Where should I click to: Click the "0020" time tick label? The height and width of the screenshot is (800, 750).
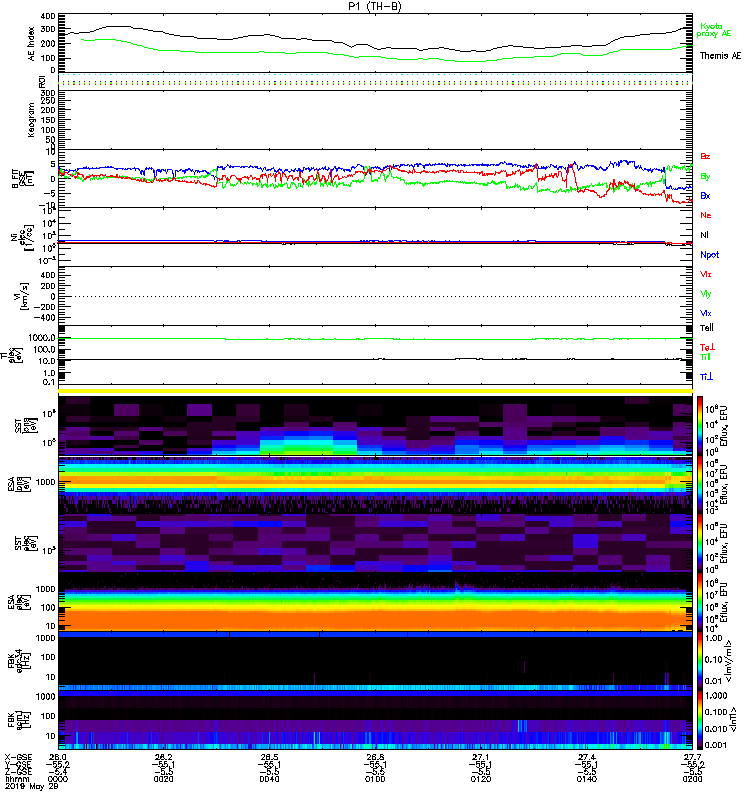pyautogui.click(x=163, y=779)
